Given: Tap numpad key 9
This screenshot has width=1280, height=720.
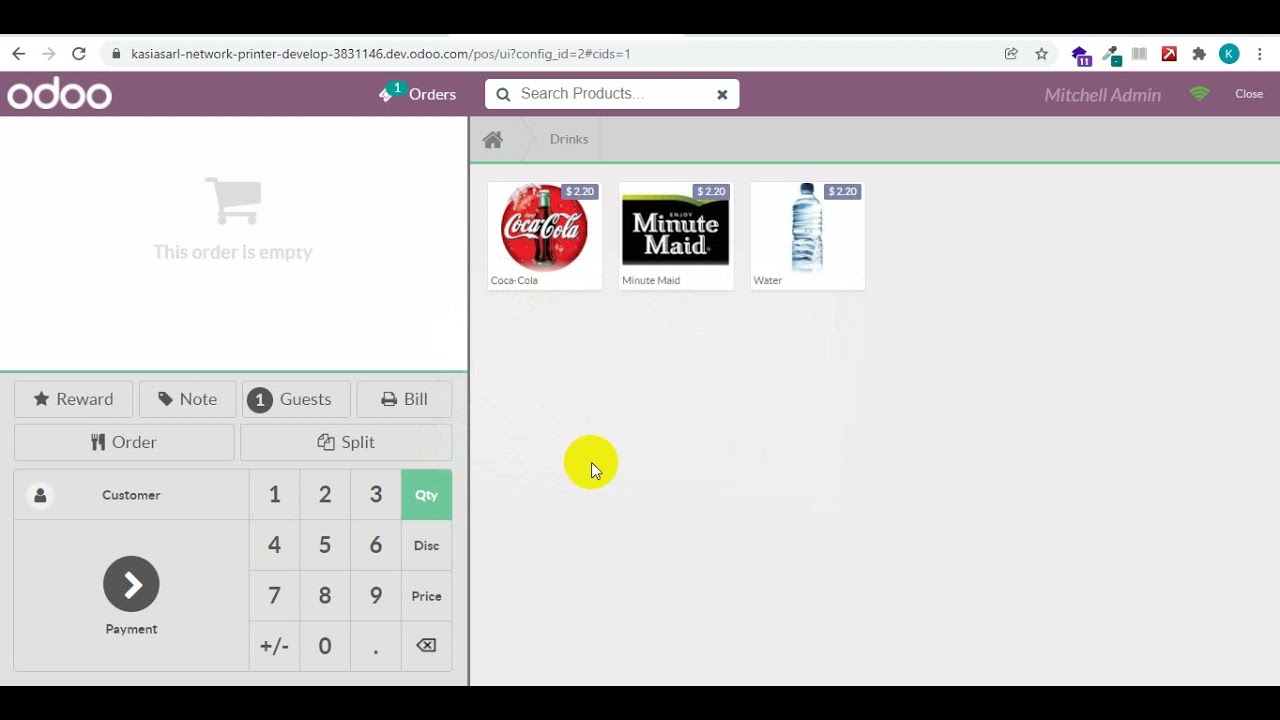Looking at the screenshot, I should tap(376, 596).
